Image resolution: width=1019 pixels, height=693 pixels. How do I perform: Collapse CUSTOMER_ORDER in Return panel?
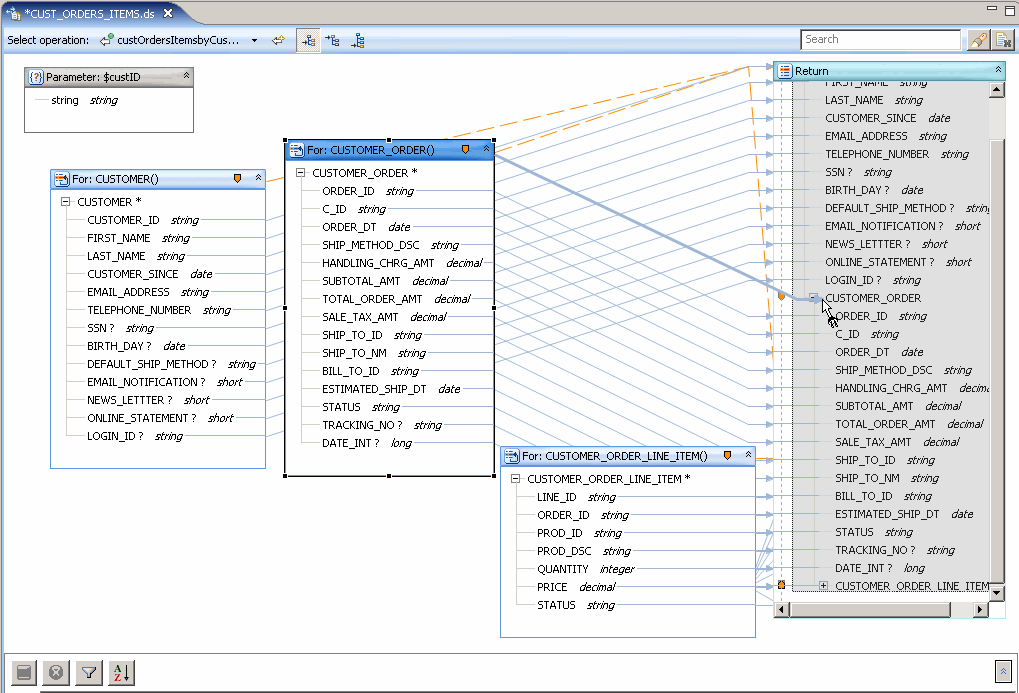point(814,298)
